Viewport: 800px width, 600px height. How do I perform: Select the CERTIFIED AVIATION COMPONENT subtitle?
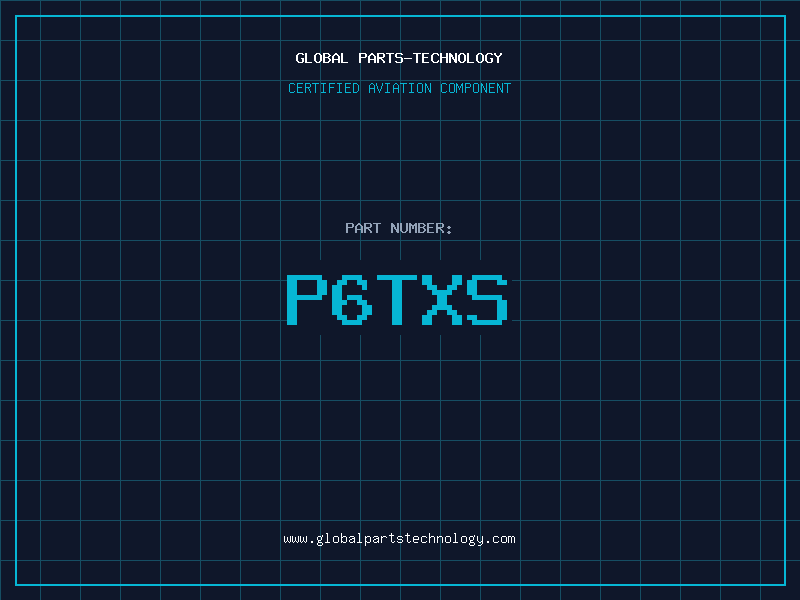point(399,88)
